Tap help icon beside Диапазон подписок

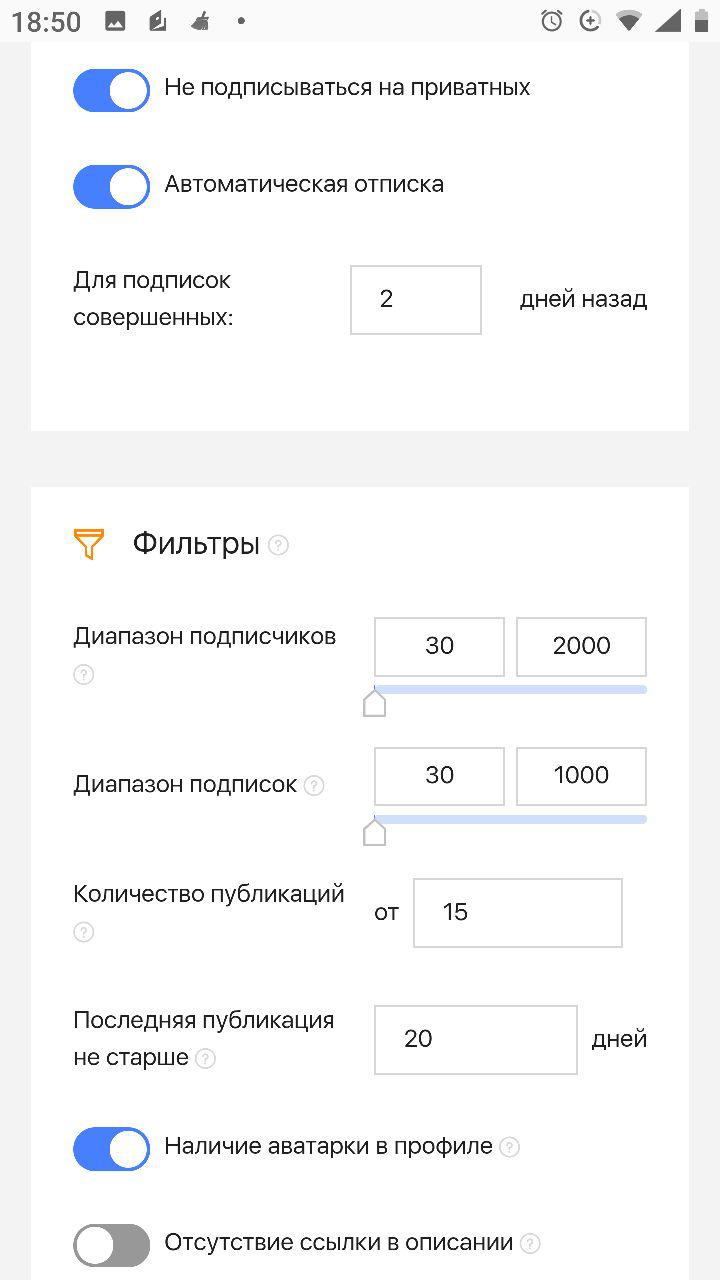coord(314,785)
